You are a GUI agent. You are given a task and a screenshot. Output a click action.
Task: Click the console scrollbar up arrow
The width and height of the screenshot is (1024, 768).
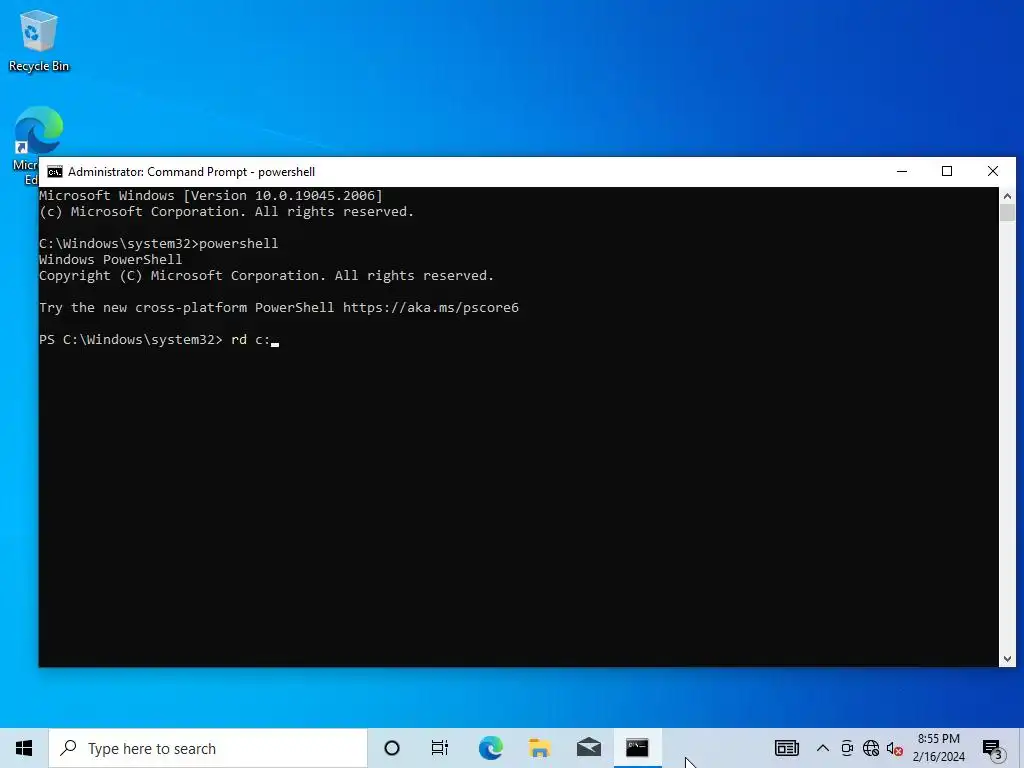click(1007, 195)
